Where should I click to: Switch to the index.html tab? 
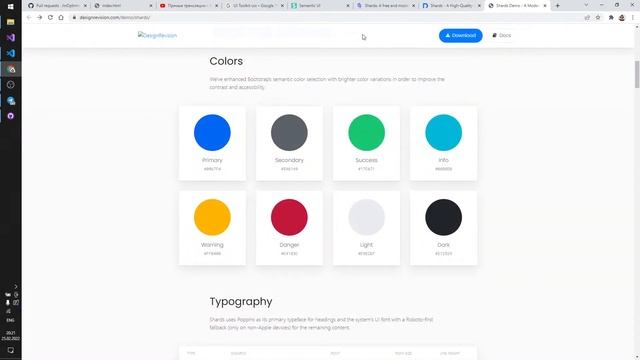(122, 6)
